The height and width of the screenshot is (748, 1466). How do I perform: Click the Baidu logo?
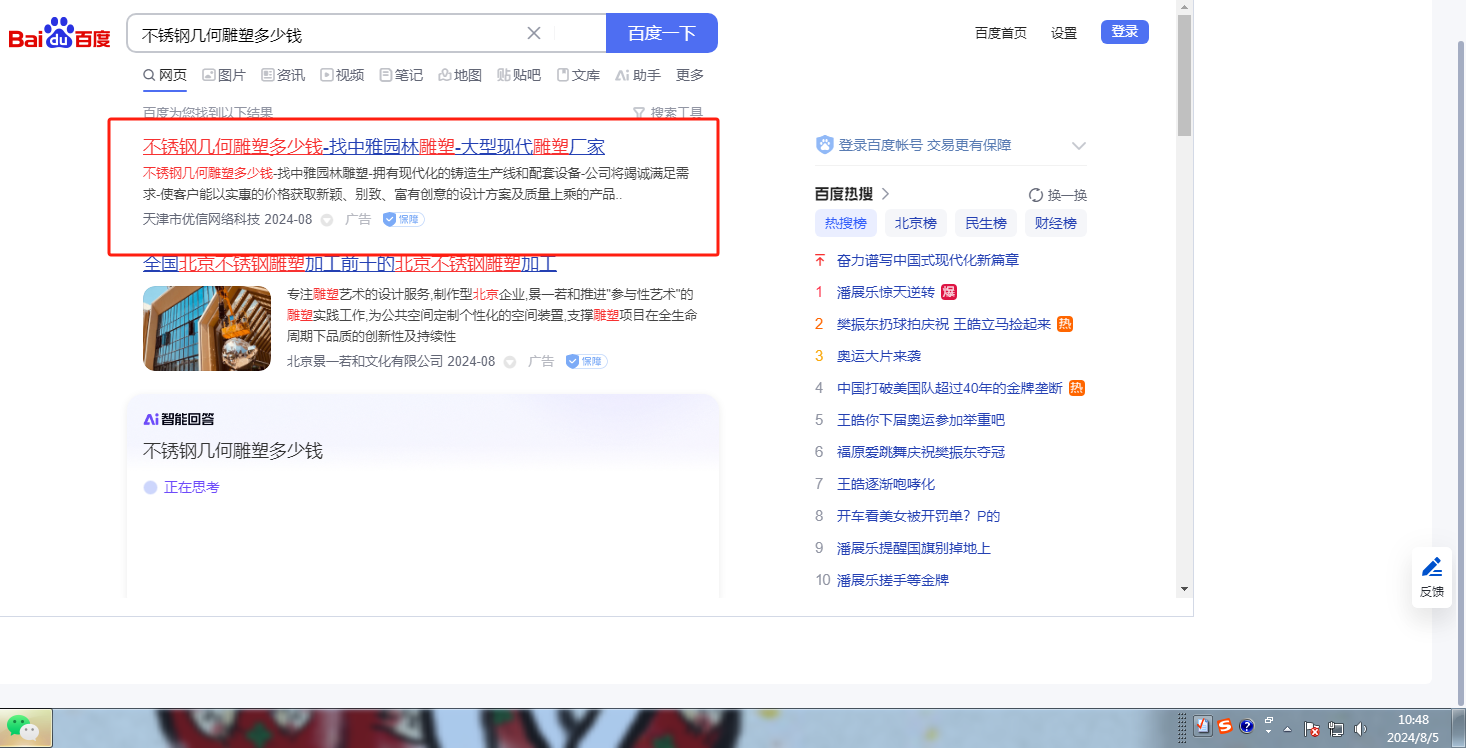(x=60, y=33)
